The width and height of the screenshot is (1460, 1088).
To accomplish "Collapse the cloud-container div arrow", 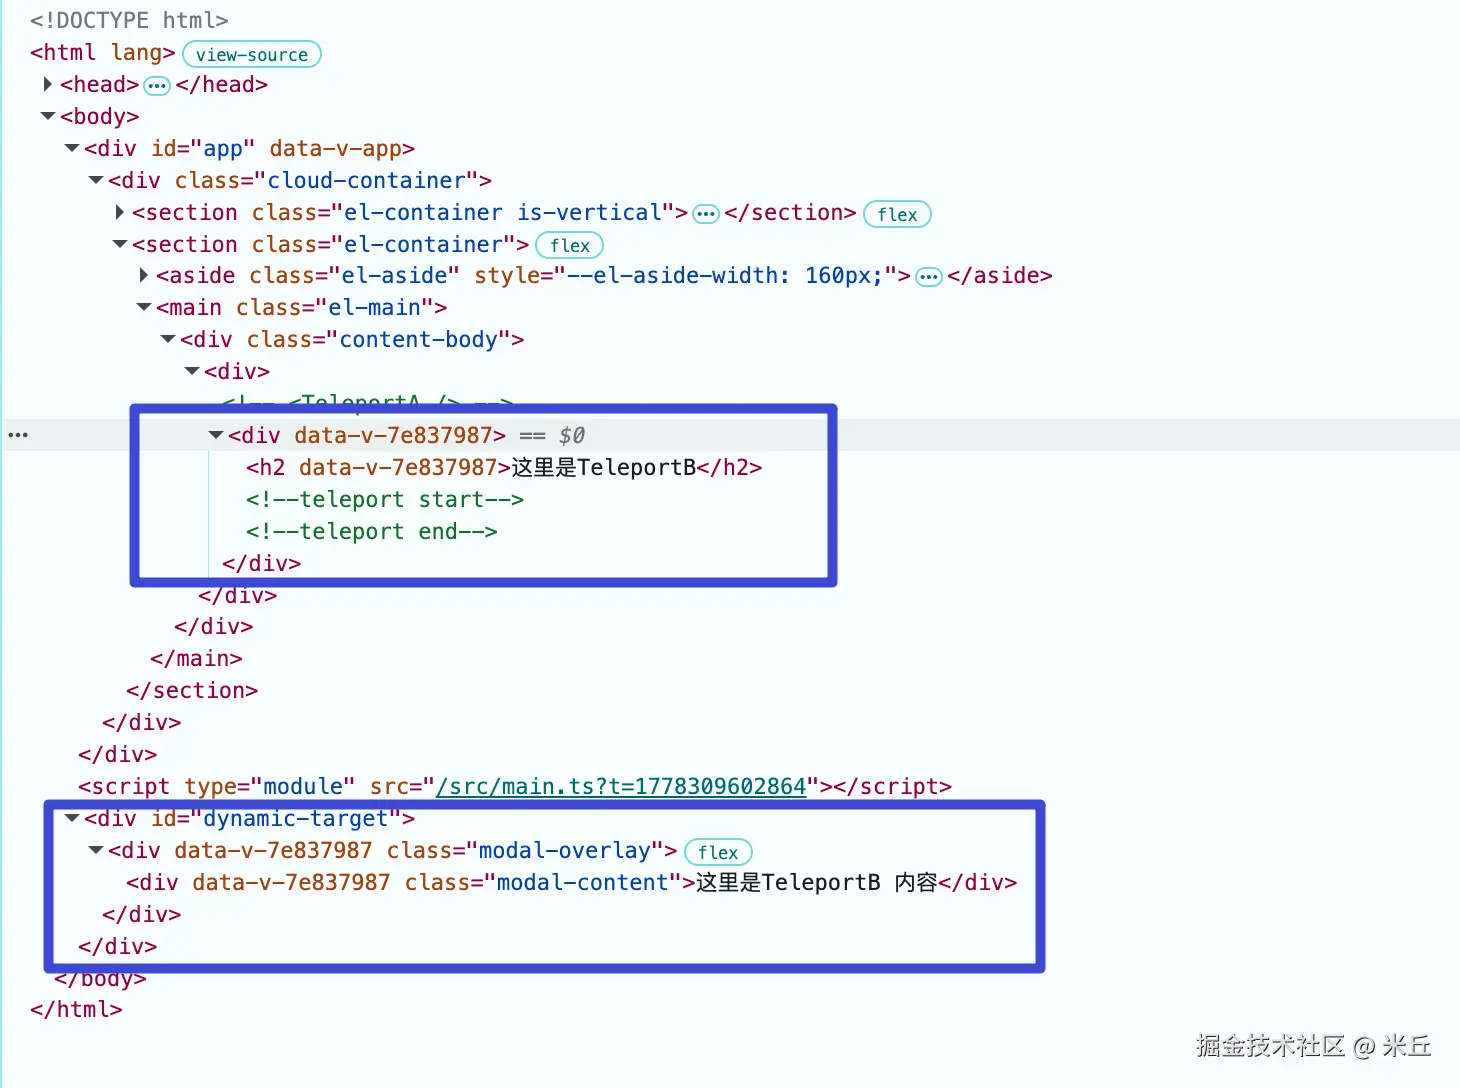I will pyautogui.click(x=96, y=180).
